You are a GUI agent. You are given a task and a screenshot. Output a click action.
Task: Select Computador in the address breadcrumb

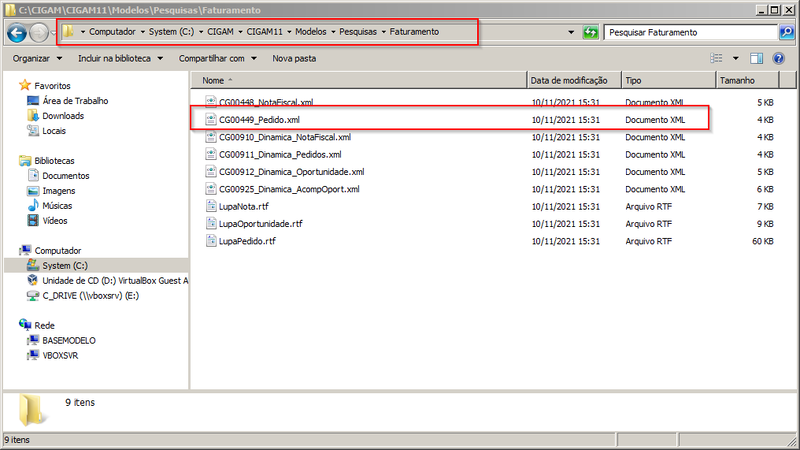coord(112,32)
